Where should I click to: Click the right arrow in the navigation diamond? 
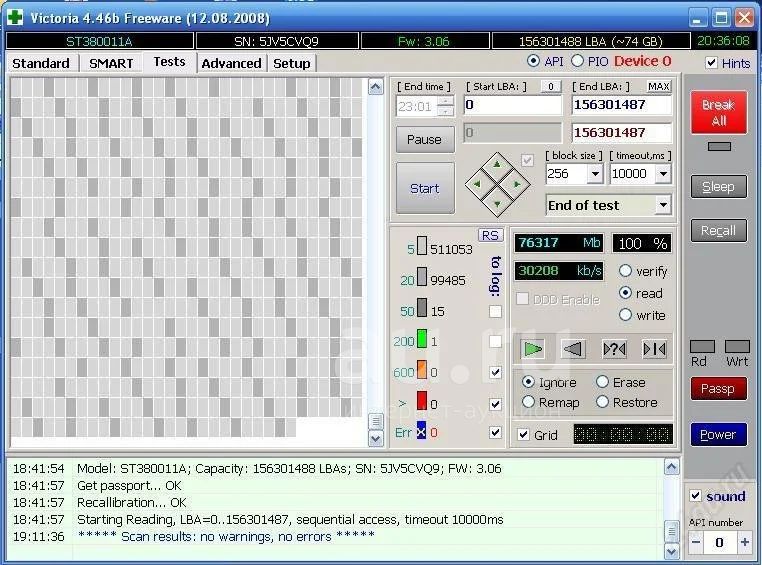pos(517,184)
